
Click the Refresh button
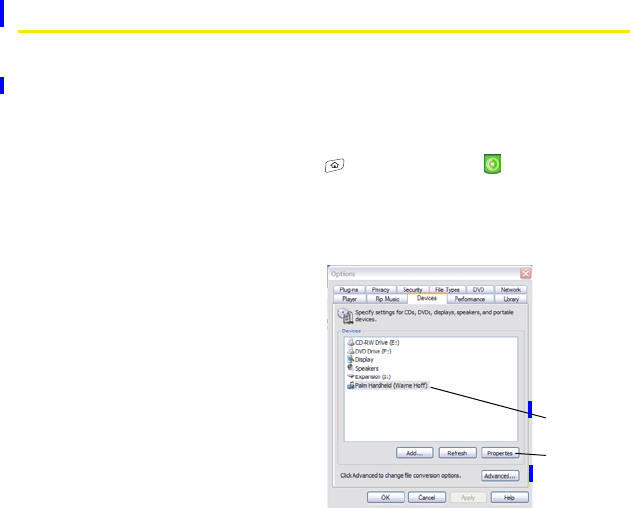point(457,453)
